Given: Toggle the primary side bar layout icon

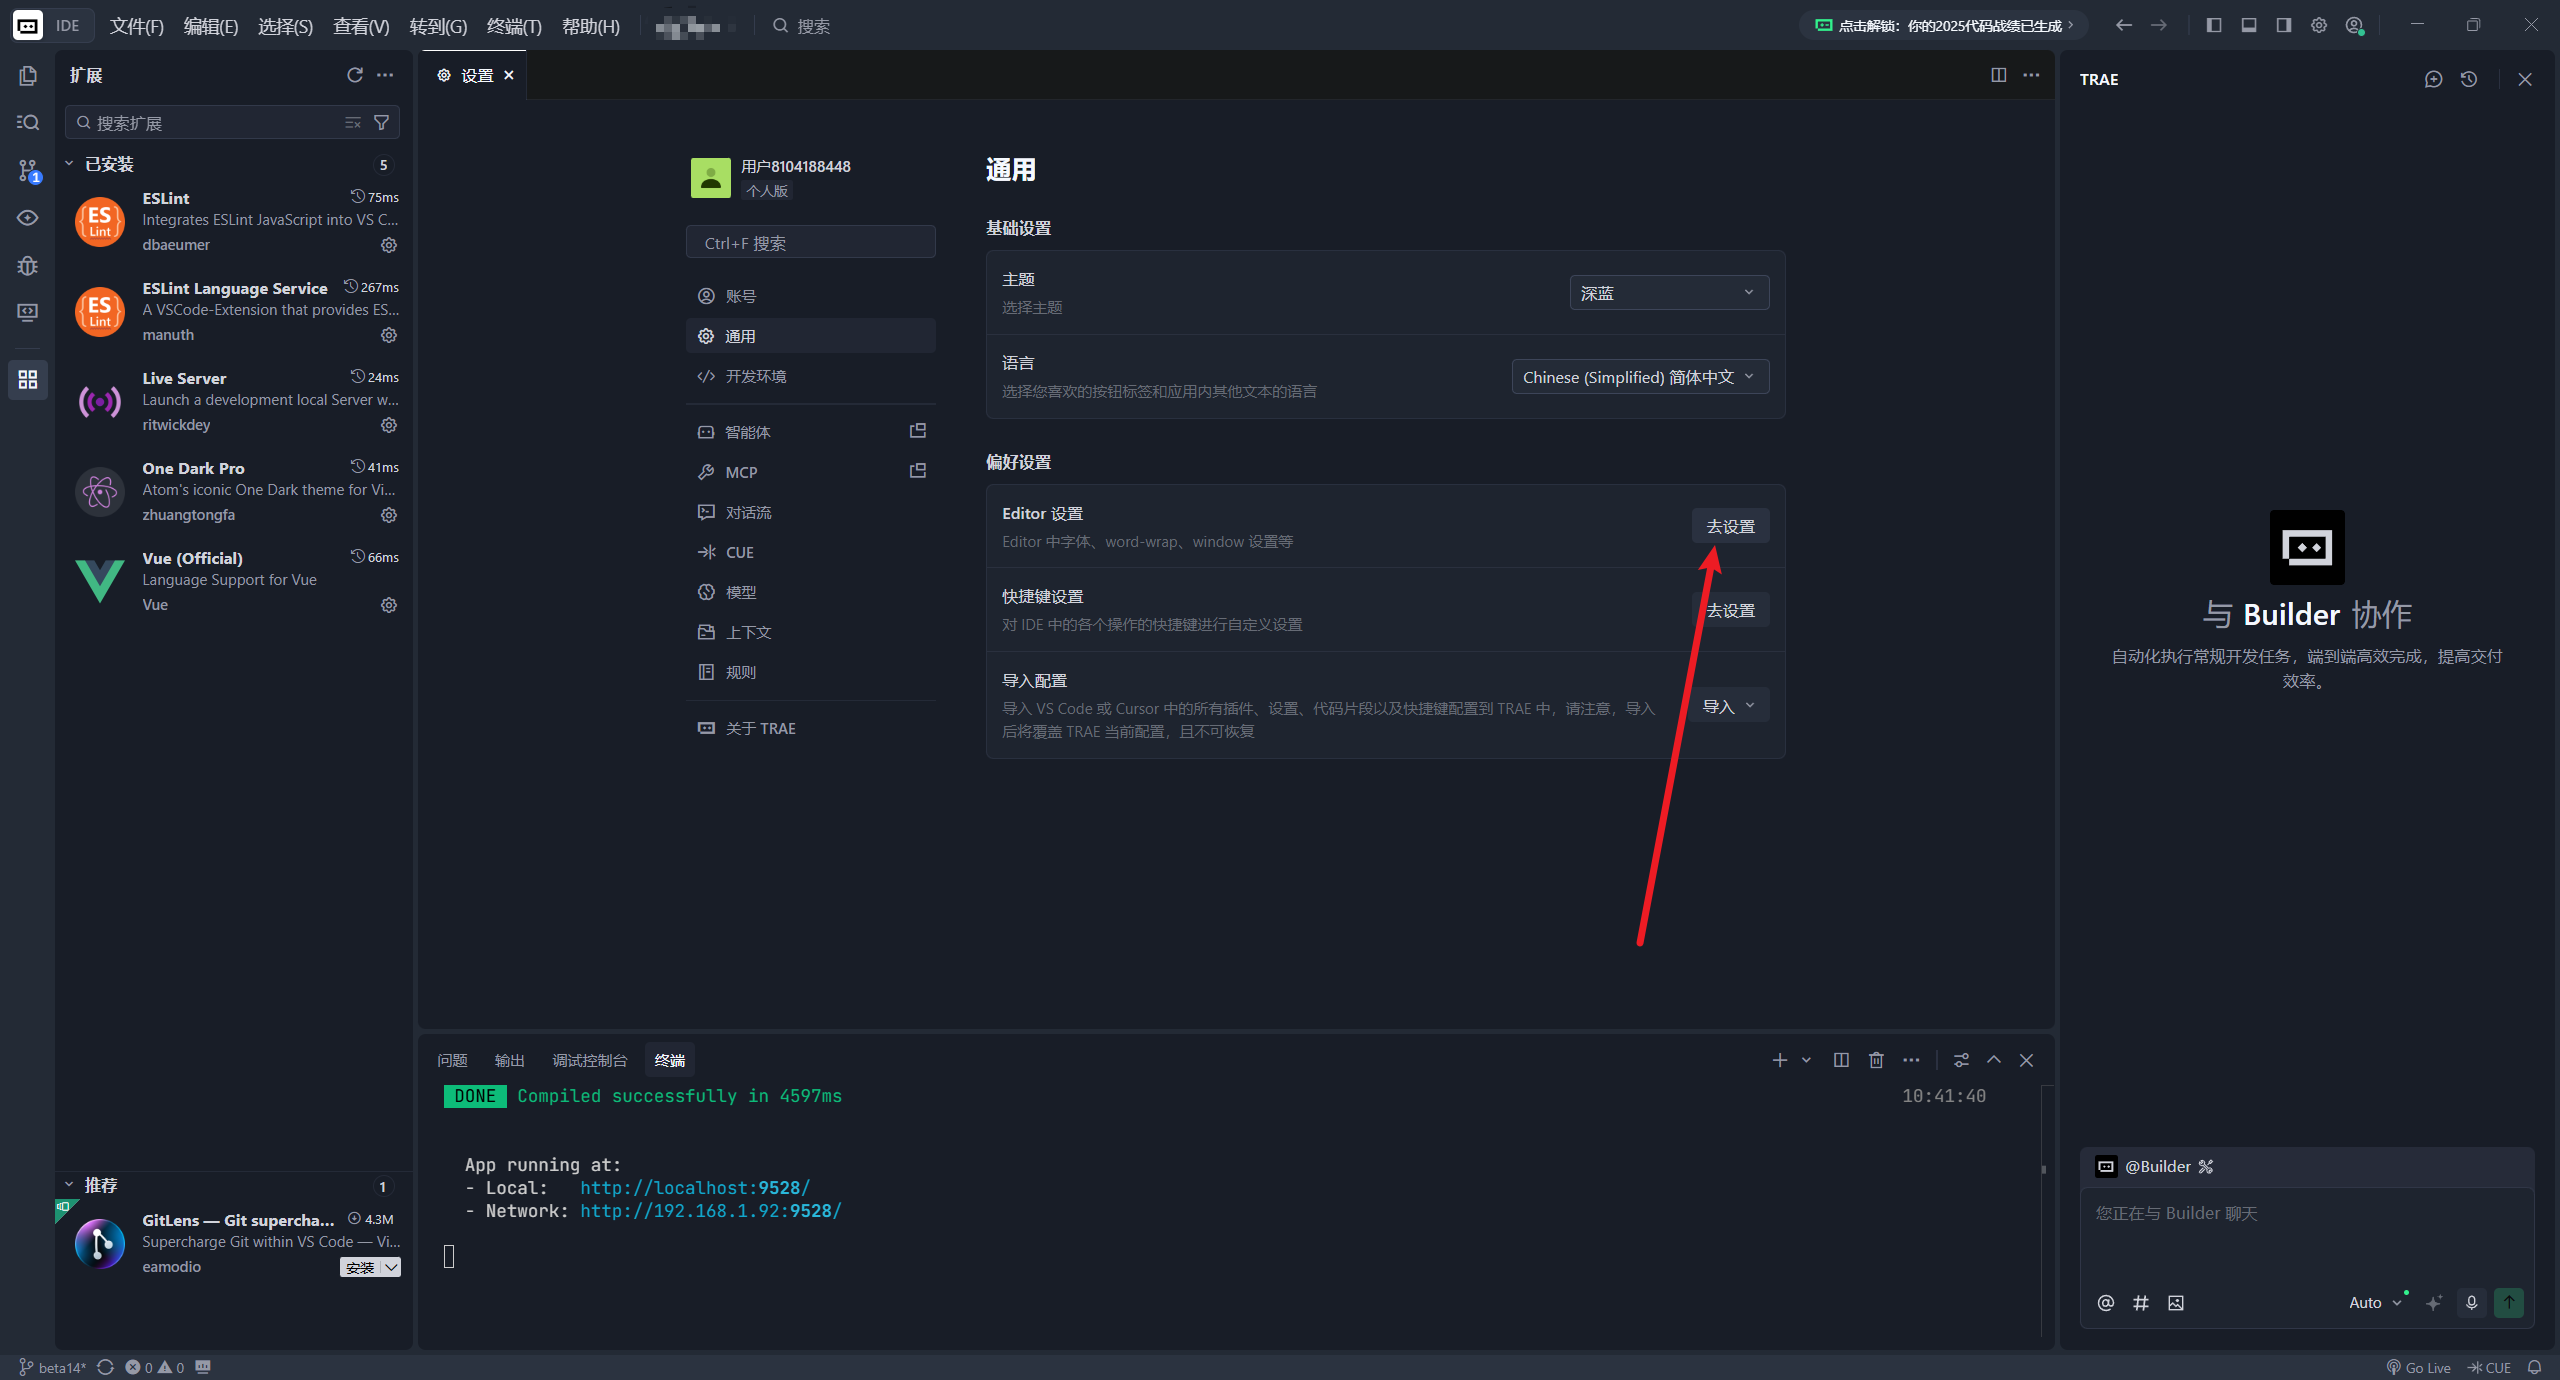Looking at the screenshot, I should pos(2214,25).
